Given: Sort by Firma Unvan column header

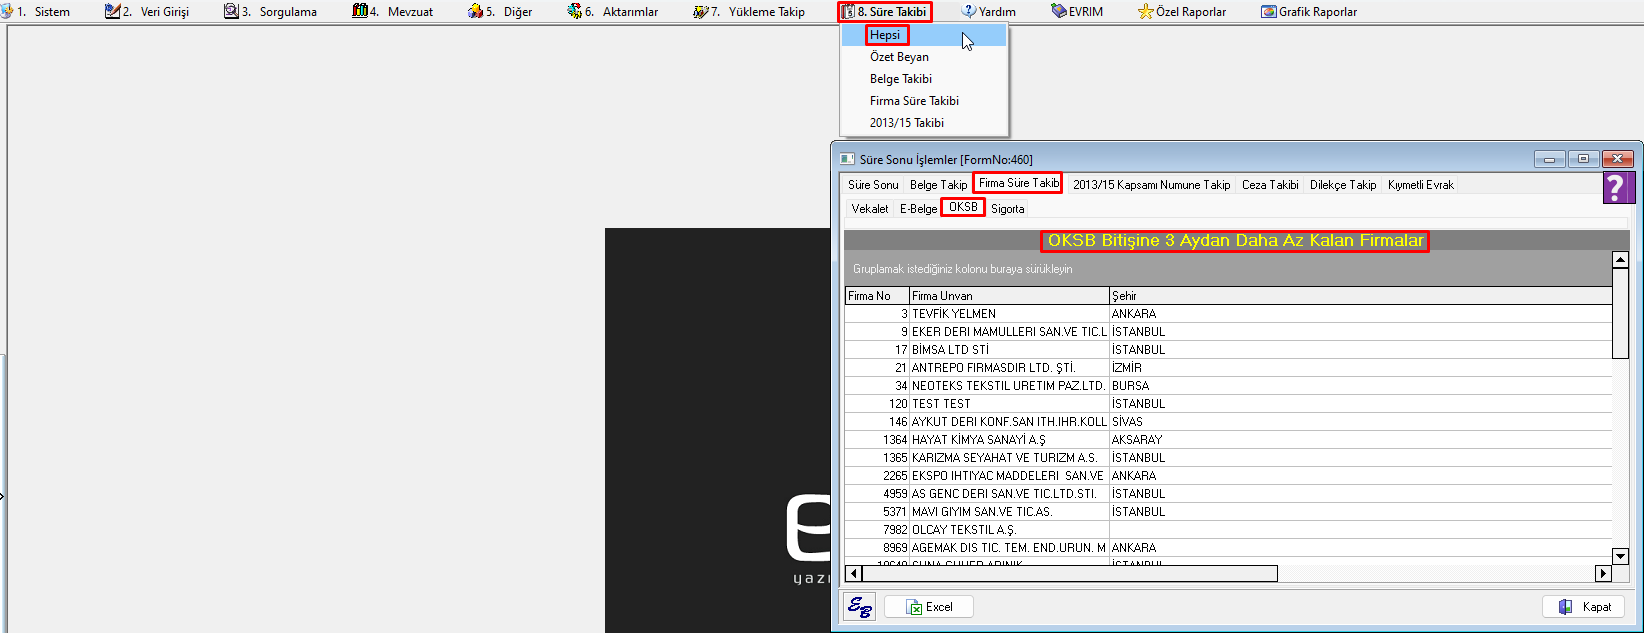Looking at the screenshot, I should coord(1009,296).
